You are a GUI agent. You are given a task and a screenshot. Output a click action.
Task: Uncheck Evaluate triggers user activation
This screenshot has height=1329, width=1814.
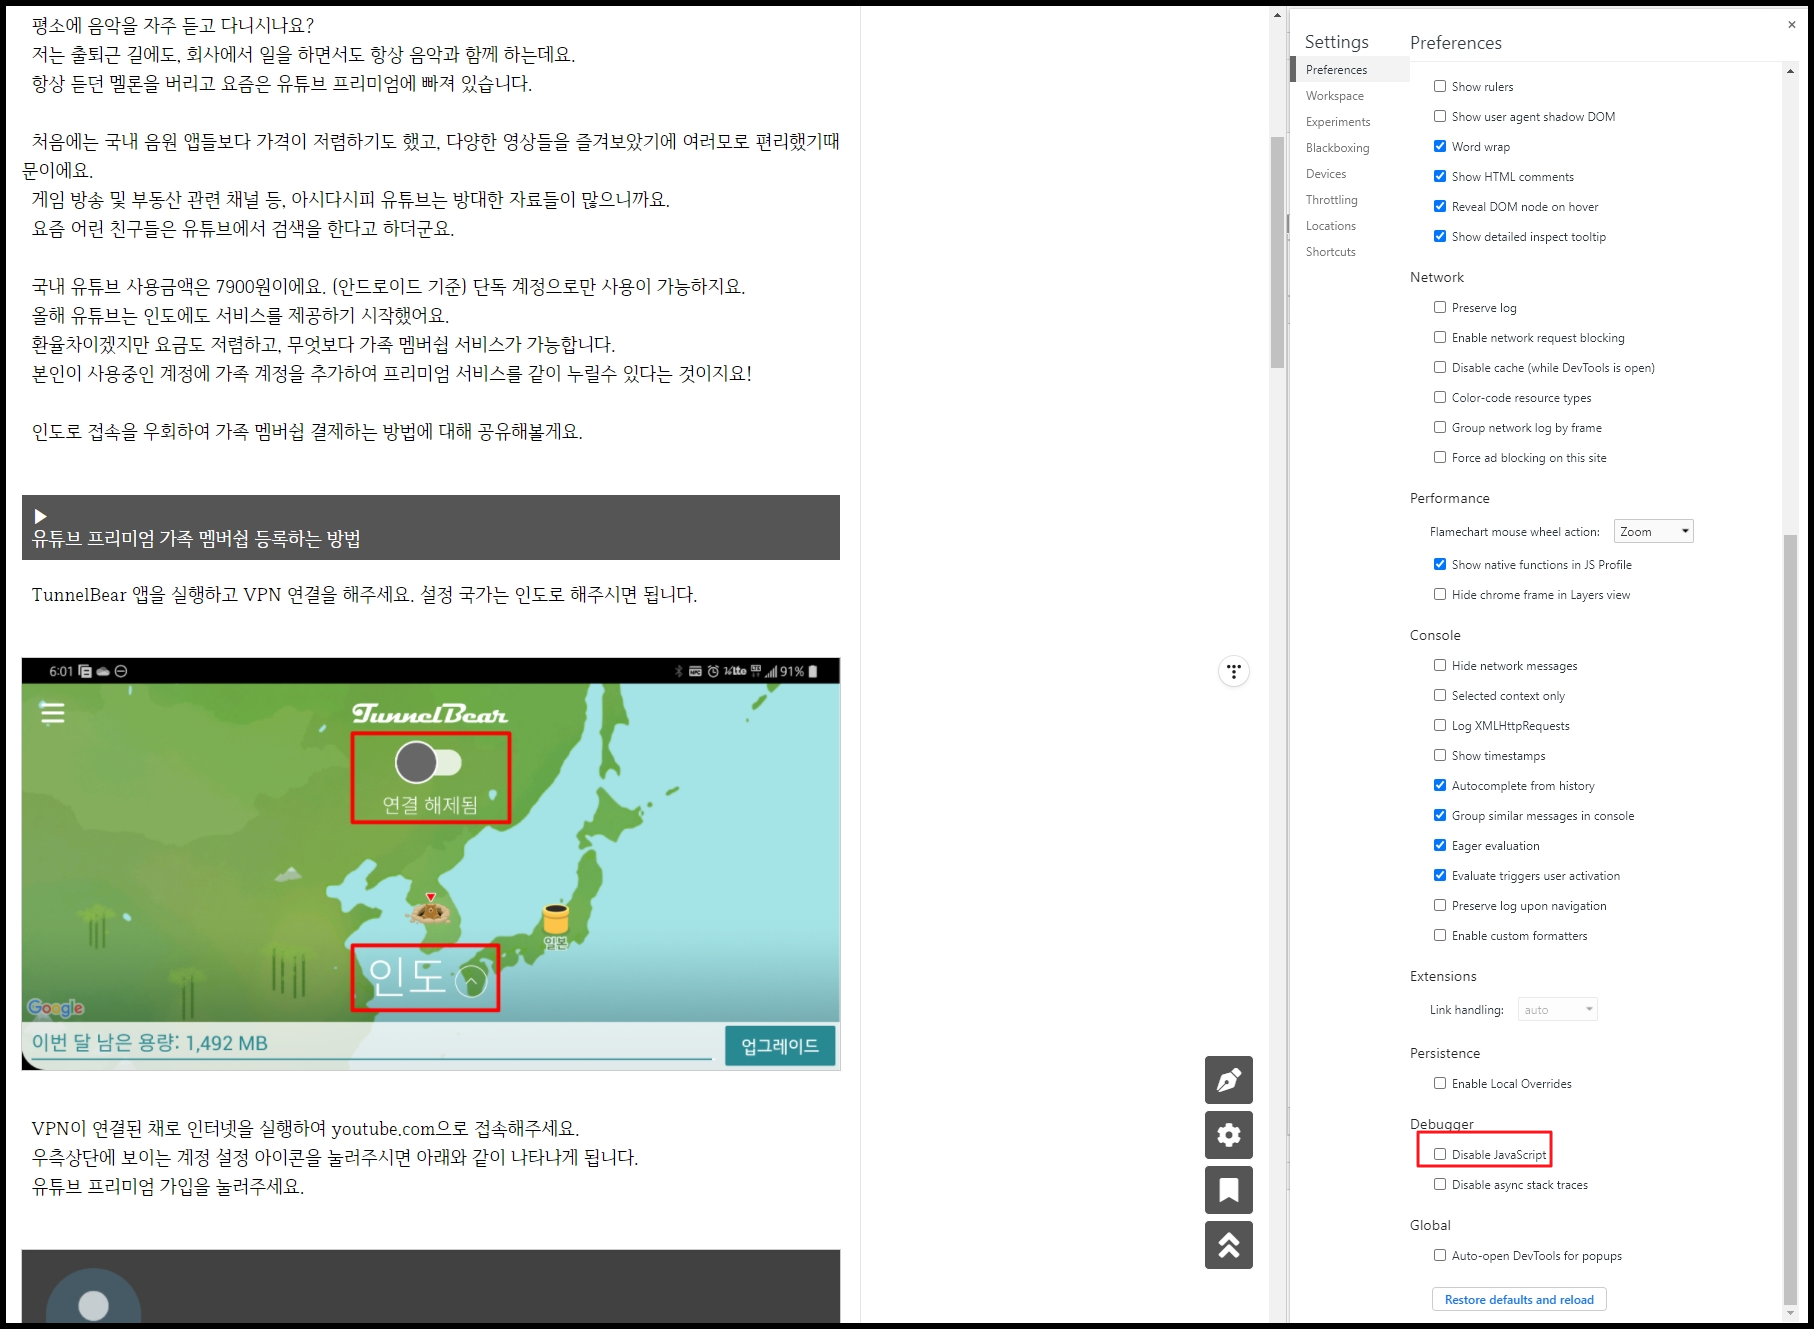(x=1440, y=875)
